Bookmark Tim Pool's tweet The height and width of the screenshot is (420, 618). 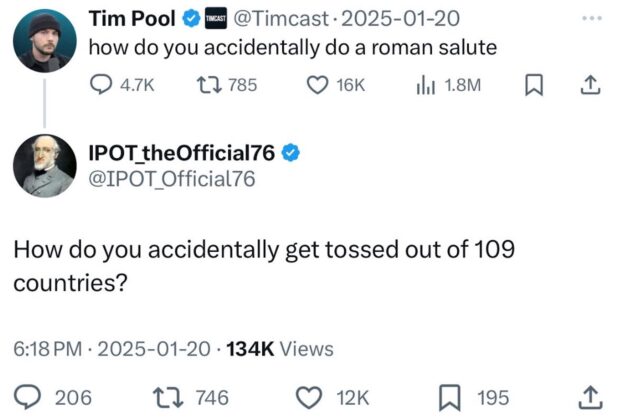(532, 86)
